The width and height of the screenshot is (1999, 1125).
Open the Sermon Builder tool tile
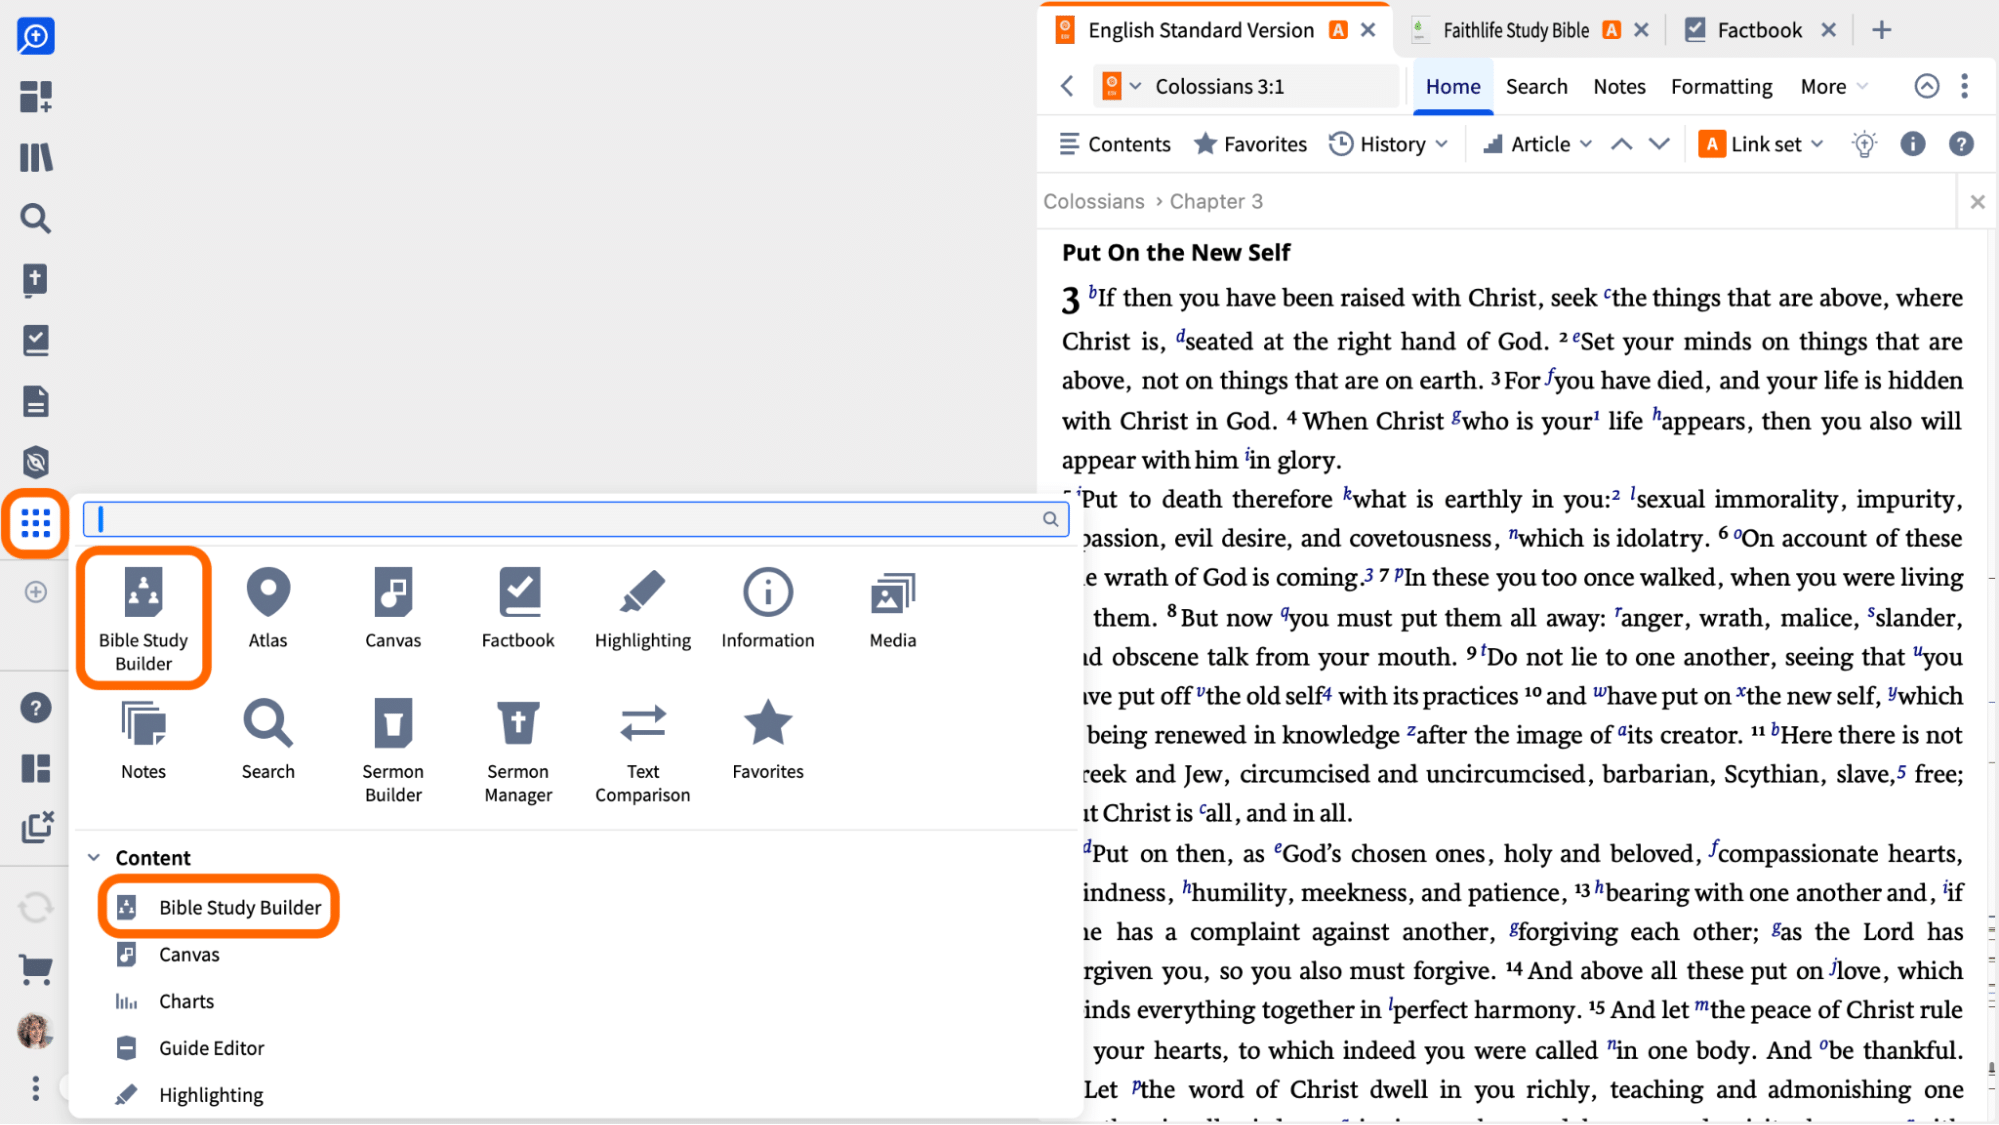(393, 751)
